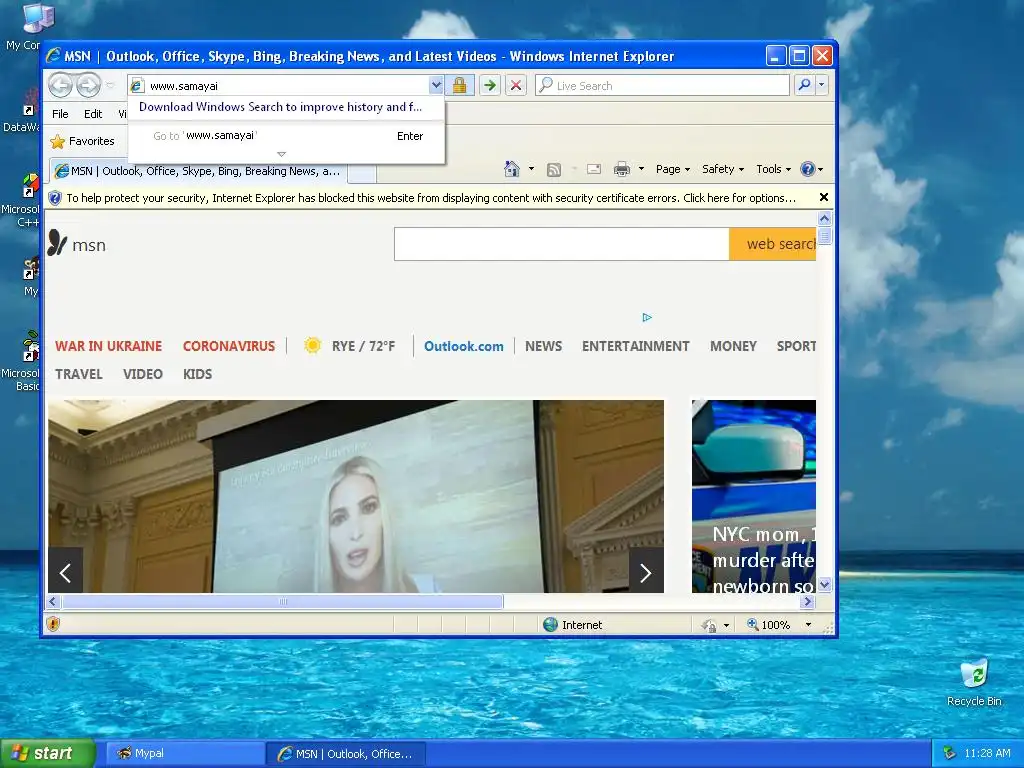The width and height of the screenshot is (1024, 768).
Task: Select the MSN browser tab
Action: coord(198,171)
